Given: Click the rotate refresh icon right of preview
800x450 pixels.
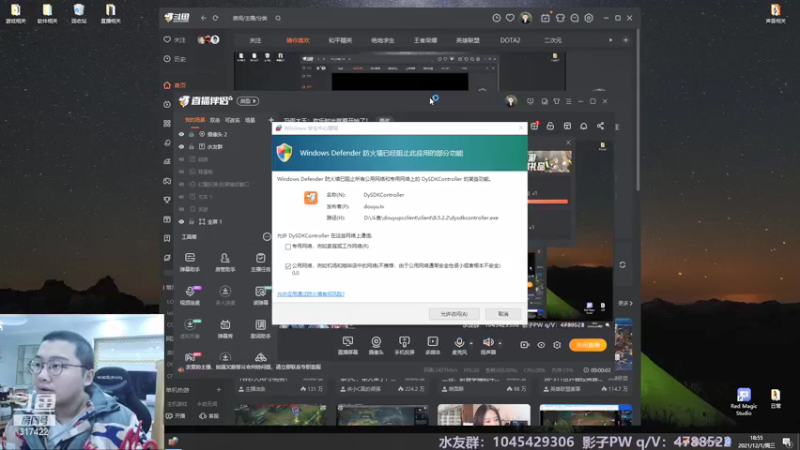Looking at the screenshot, I should pos(622,265).
